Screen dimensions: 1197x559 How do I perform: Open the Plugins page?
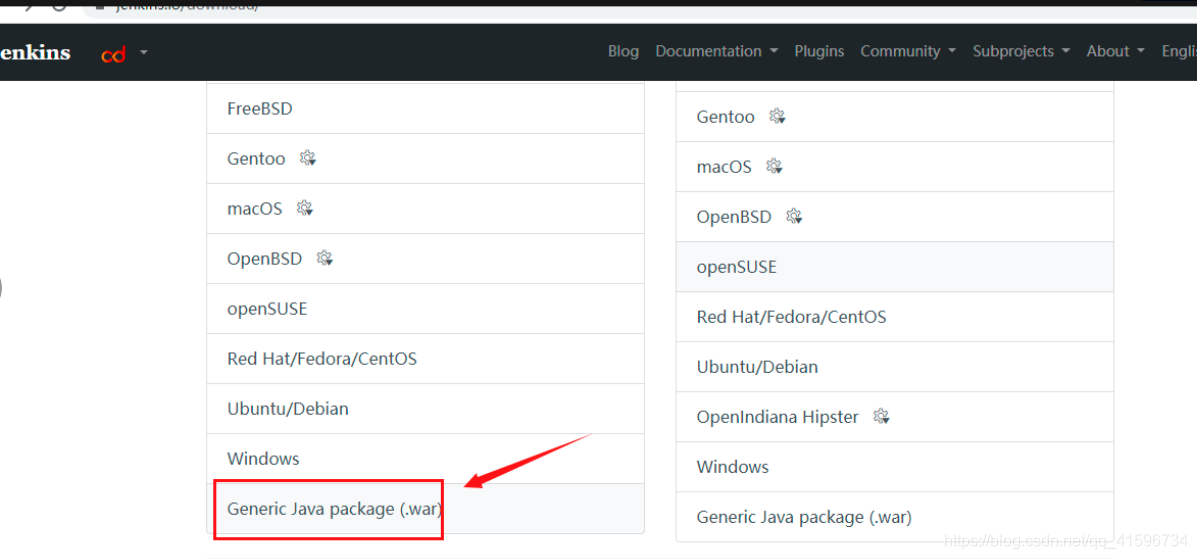point(819,51)
